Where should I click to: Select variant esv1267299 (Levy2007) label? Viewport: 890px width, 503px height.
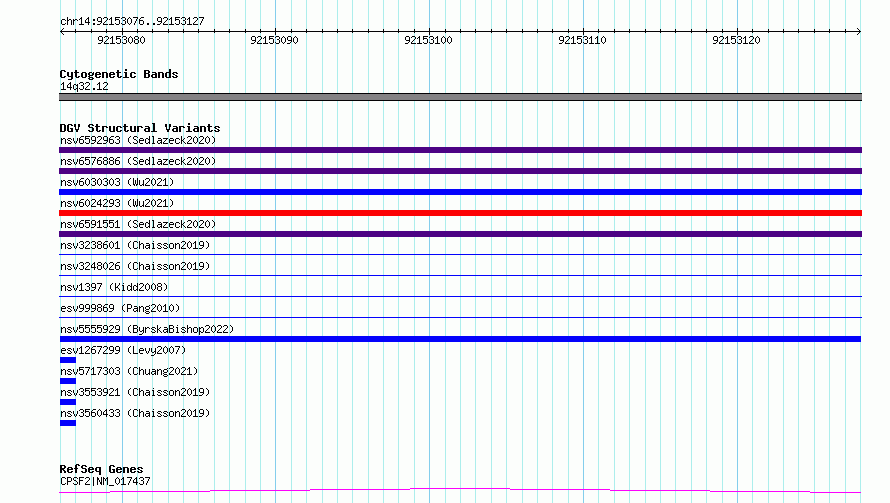[x=123, y=350]
